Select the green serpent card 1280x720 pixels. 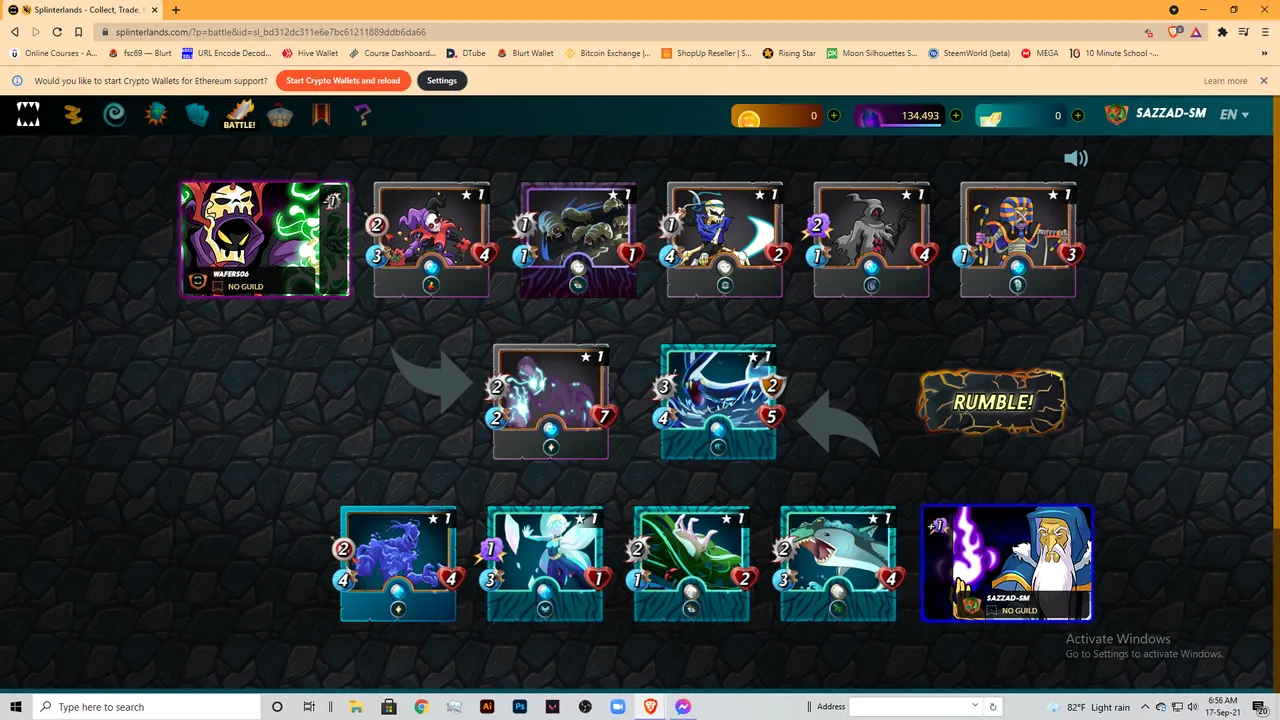(692, 564)
